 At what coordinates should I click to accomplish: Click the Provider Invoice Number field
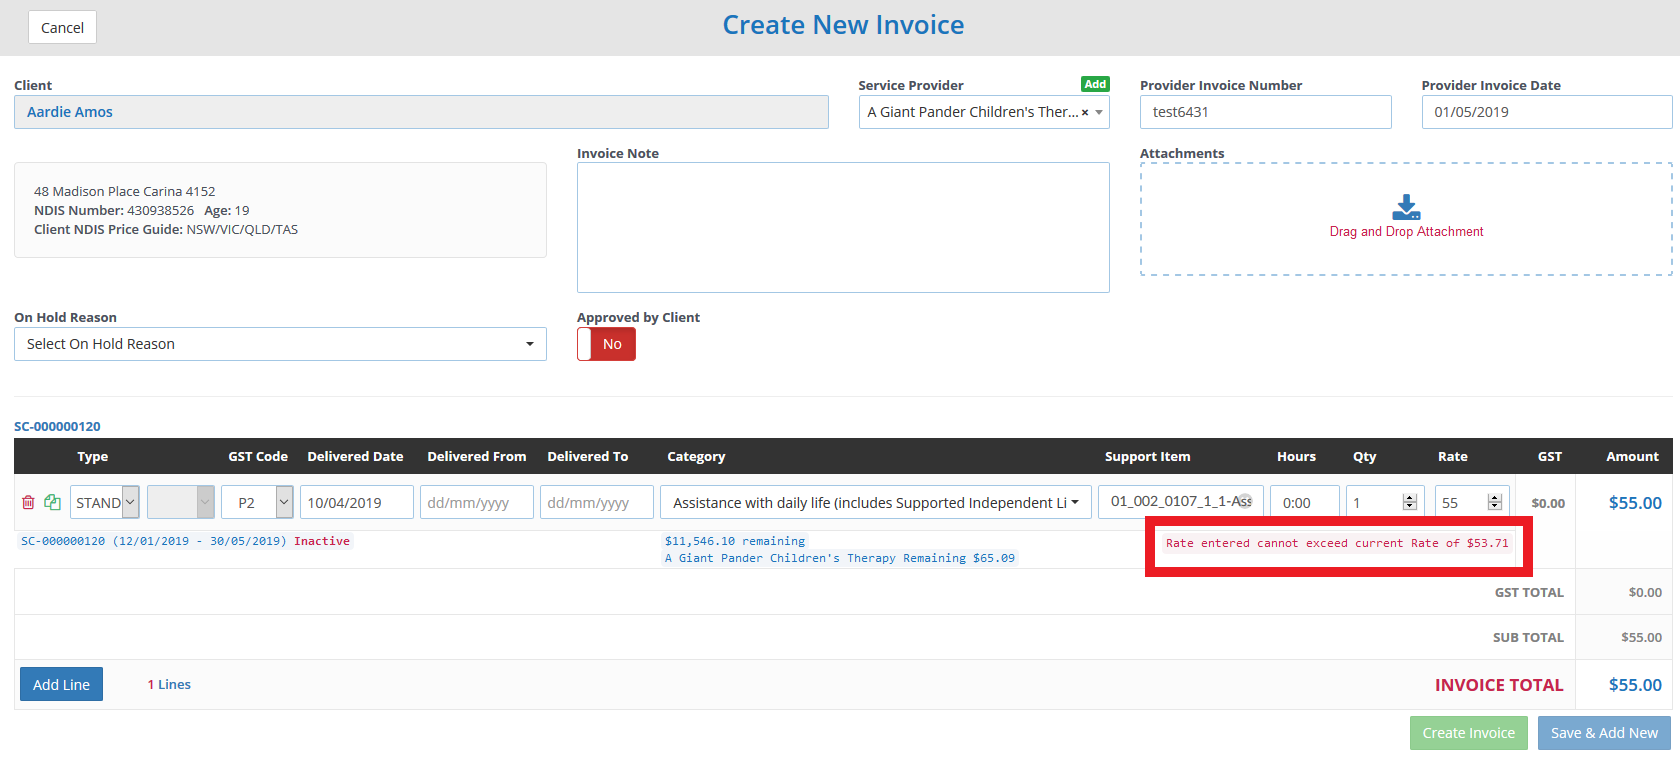[x=1265, y=112]
